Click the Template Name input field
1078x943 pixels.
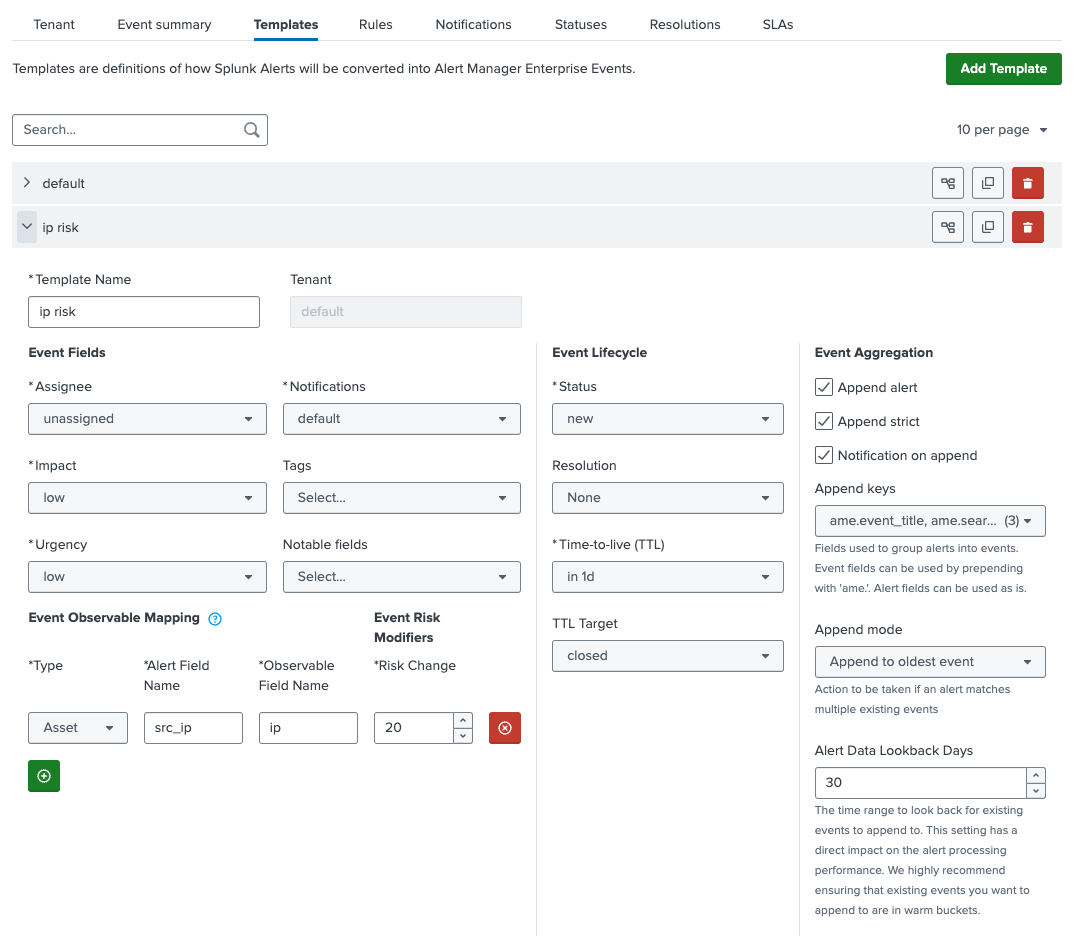pos(143,311)
